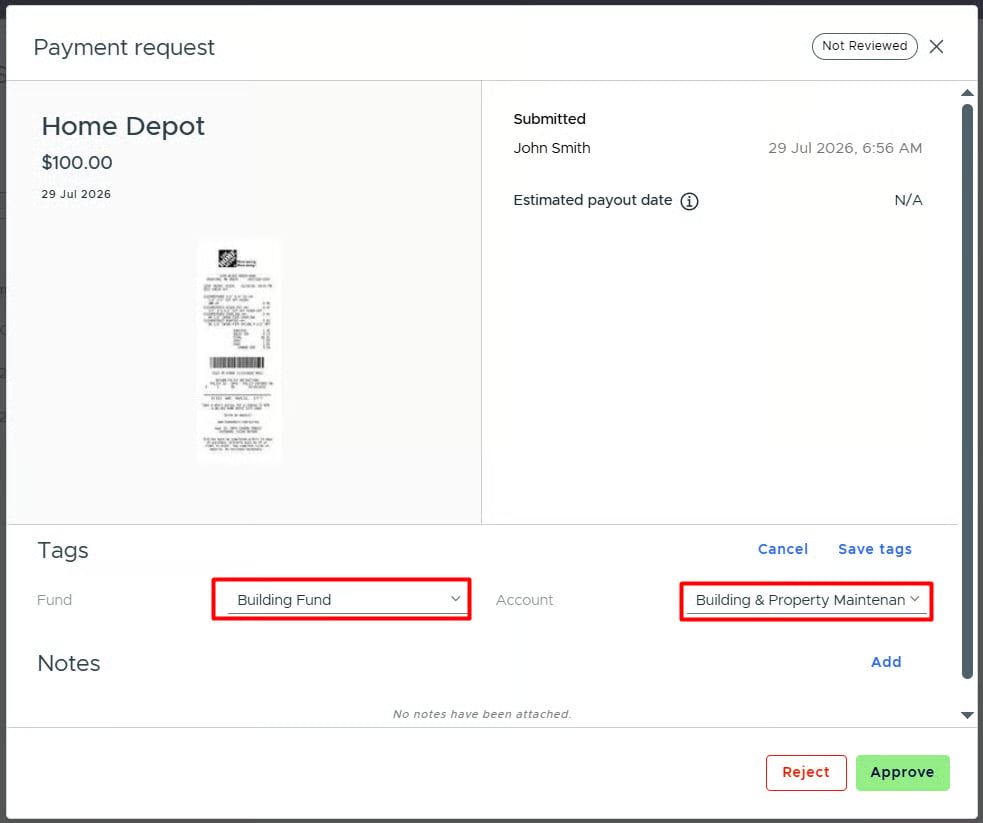The width and height of the screenshot is (983, 823).
Task: Open the Account dropdown for Building & Property Maintenance
Action: pyautogui.click(x=807, y=600)
